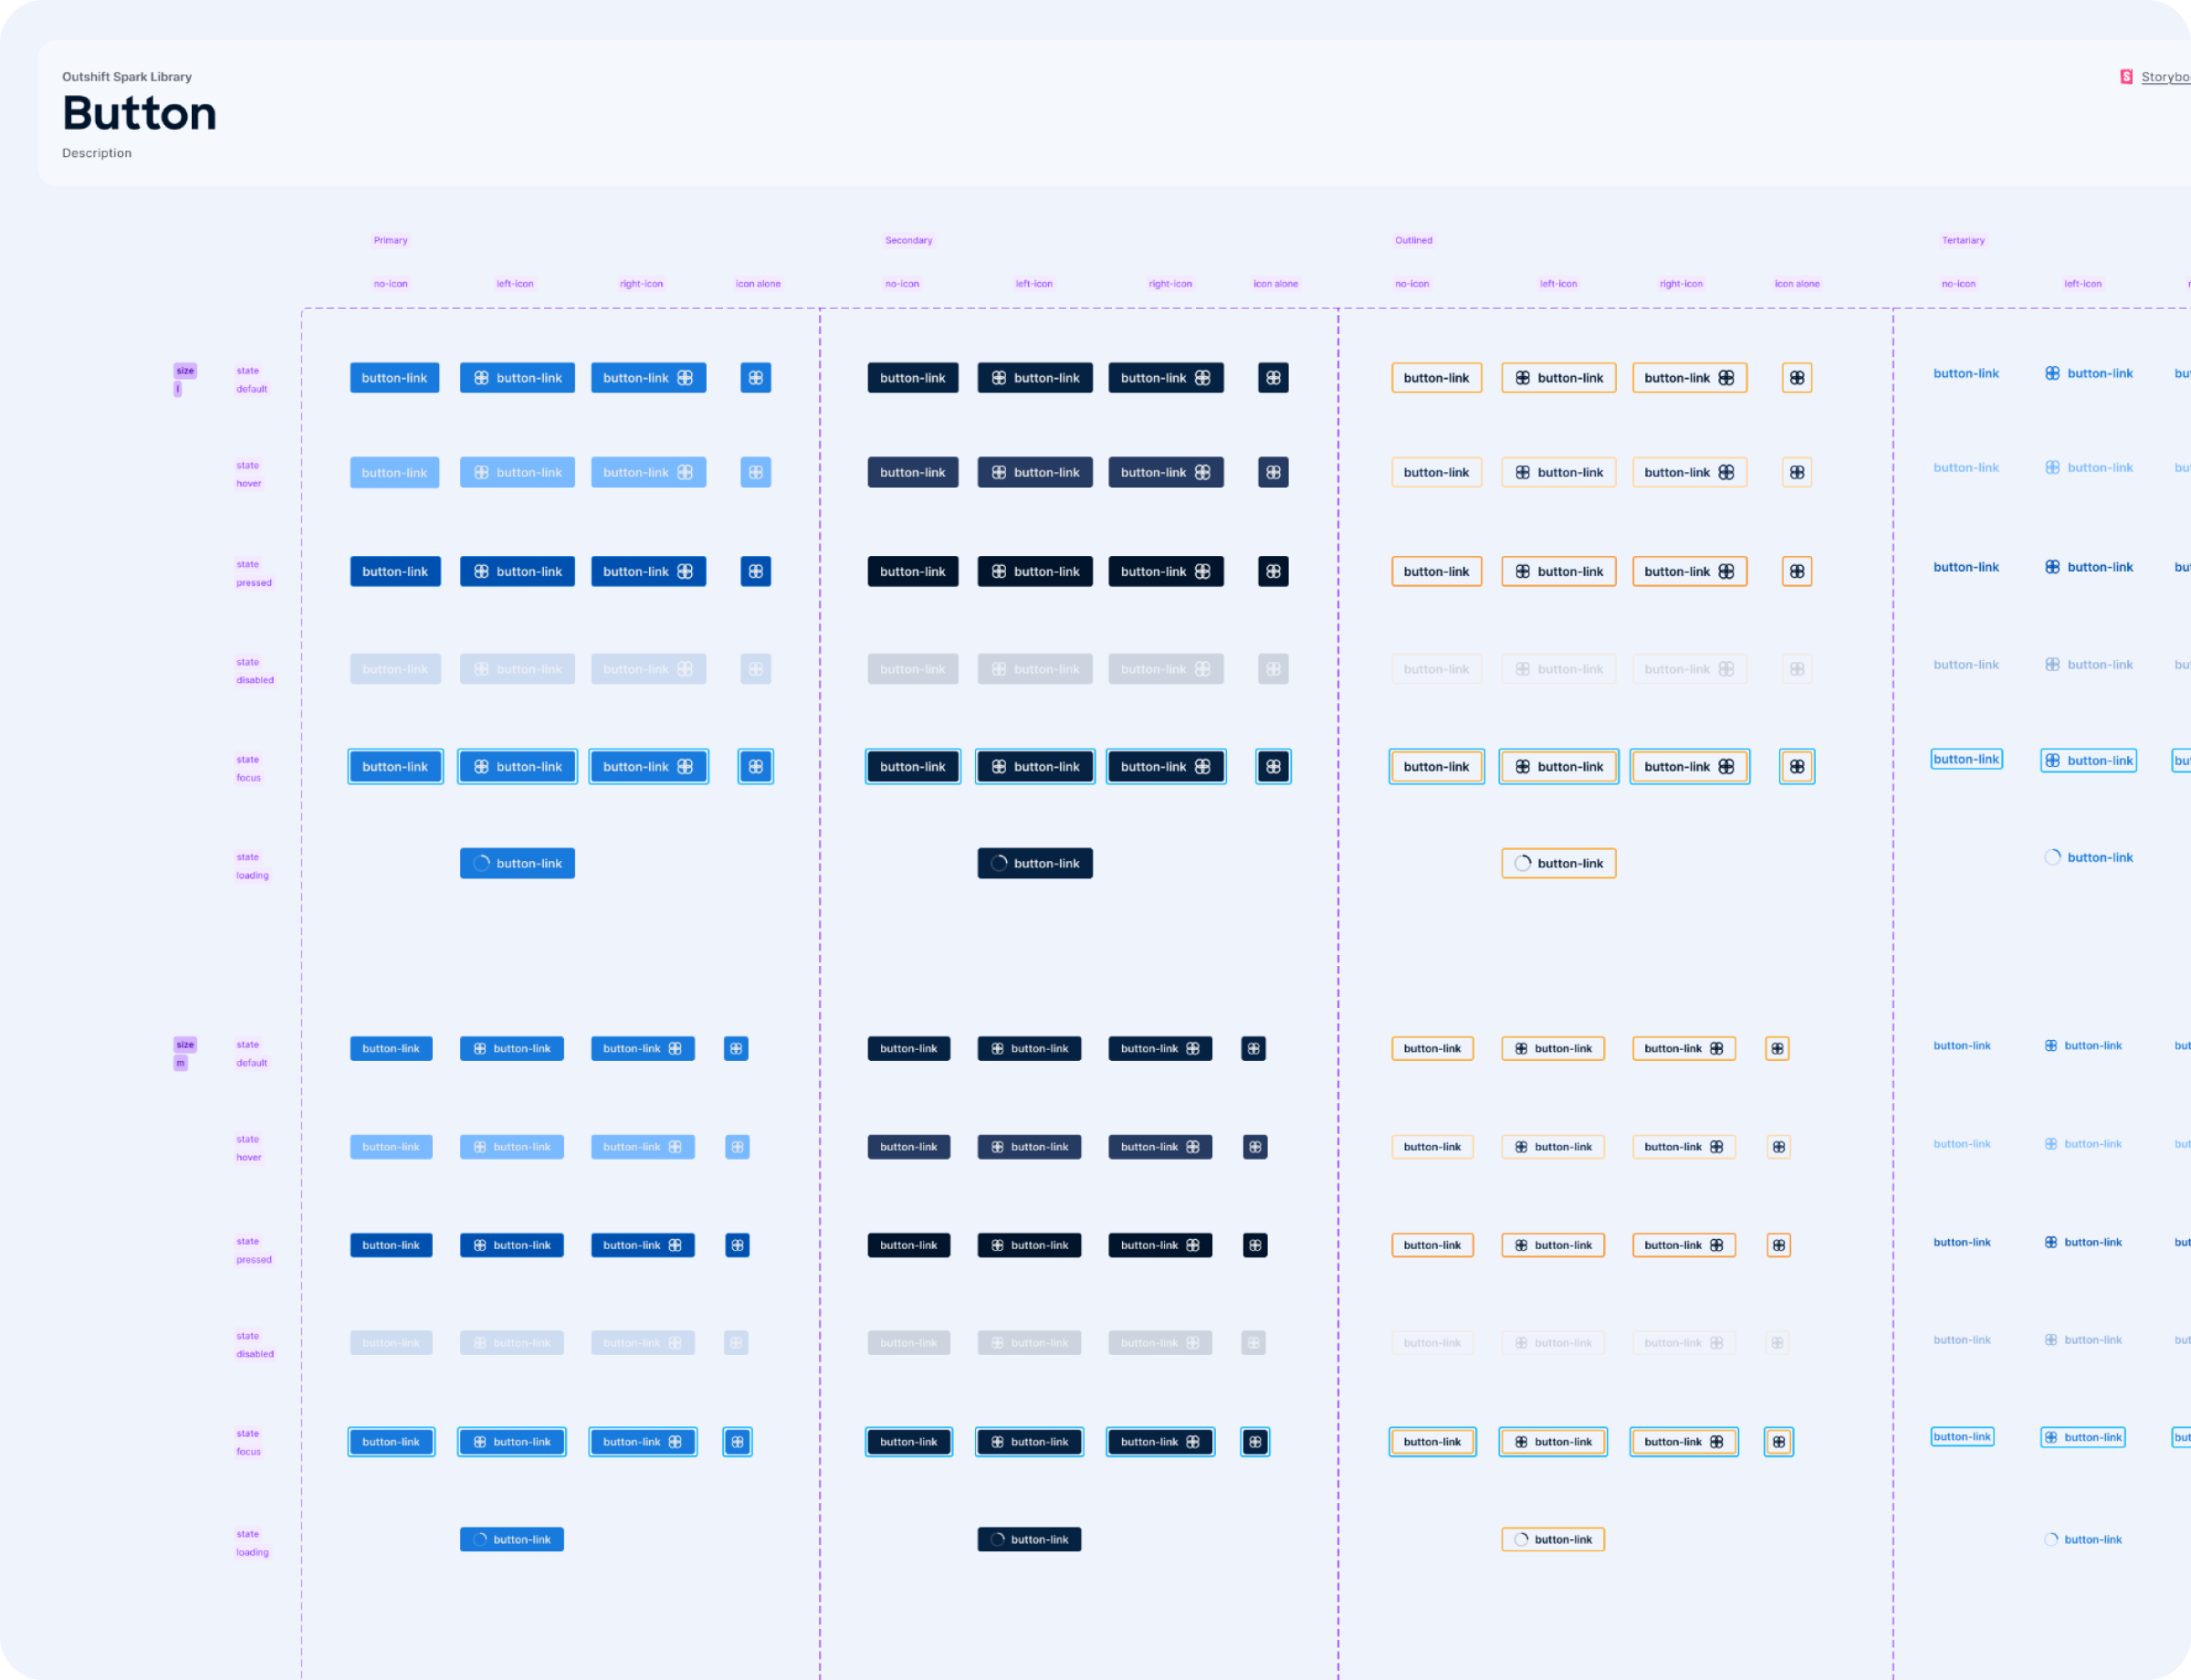Click Outlined size-l default no-icon button-link
The height and width of the screenshot is (1680, 2191).
point(1436,378)
